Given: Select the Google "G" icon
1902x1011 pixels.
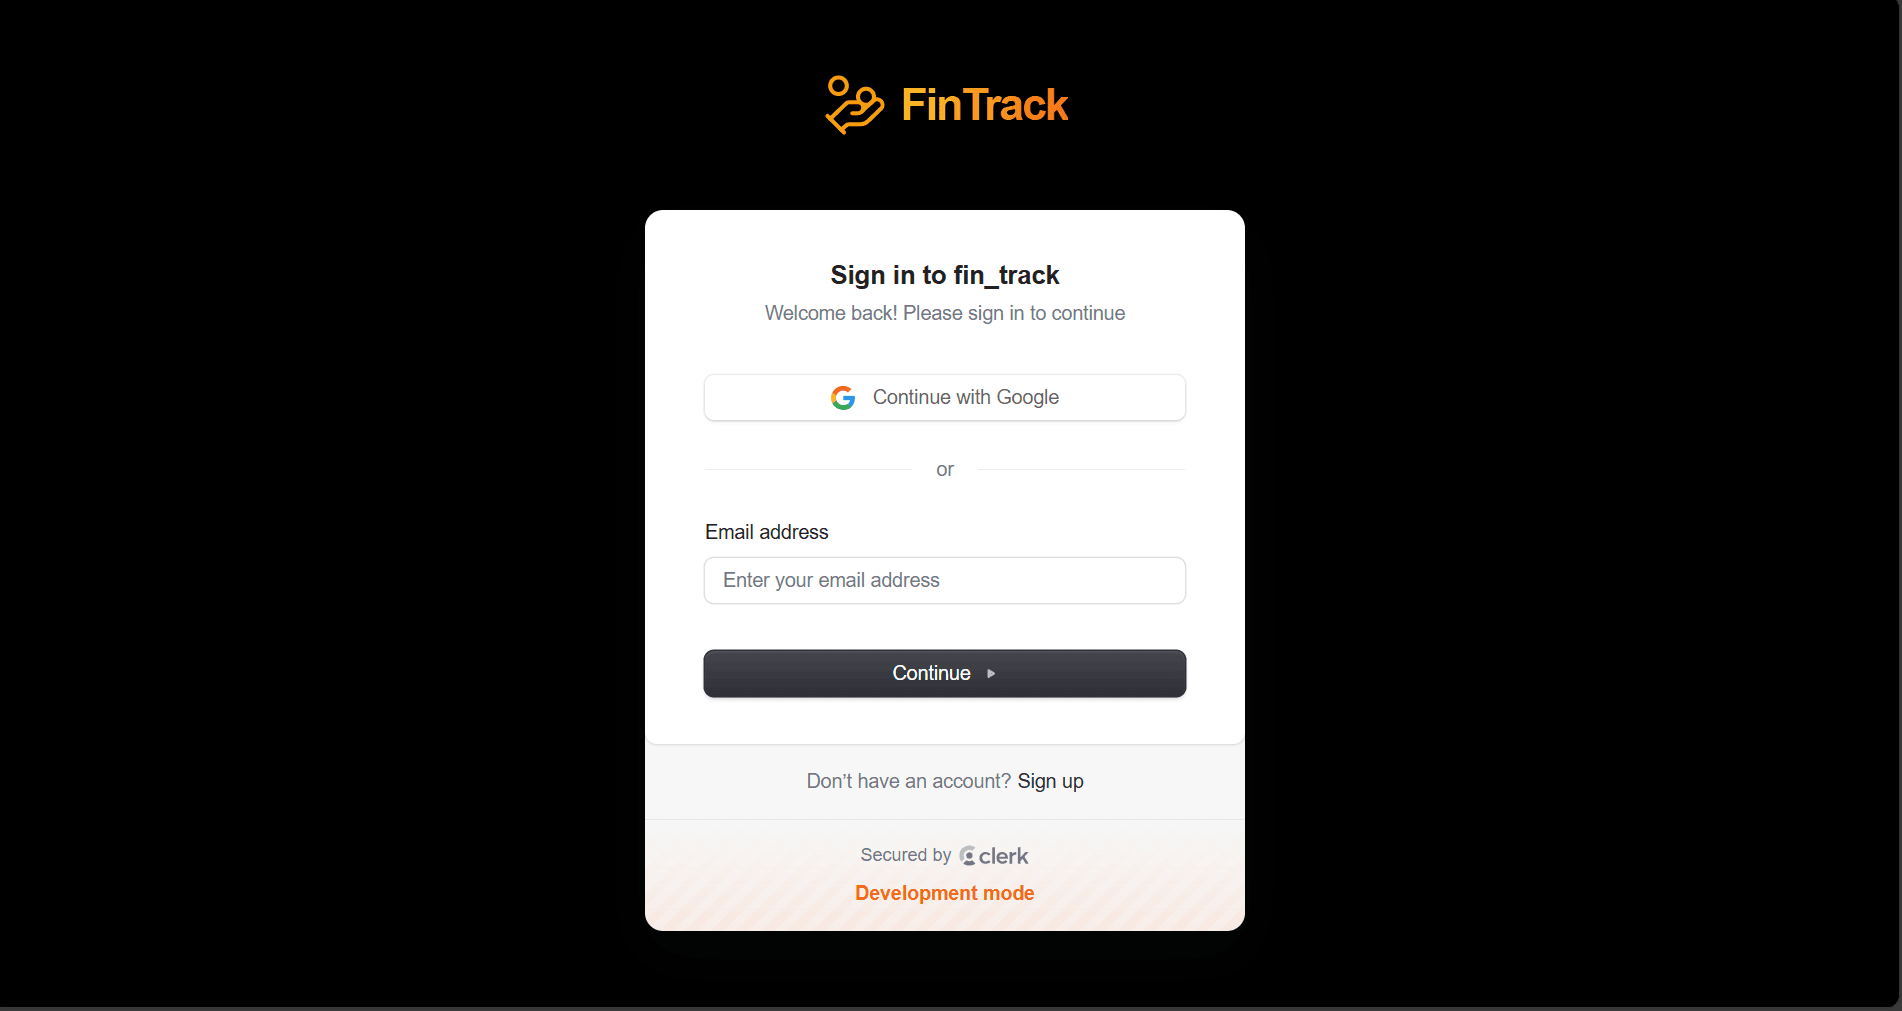Looking at the screenshot, I should (843, 397).
